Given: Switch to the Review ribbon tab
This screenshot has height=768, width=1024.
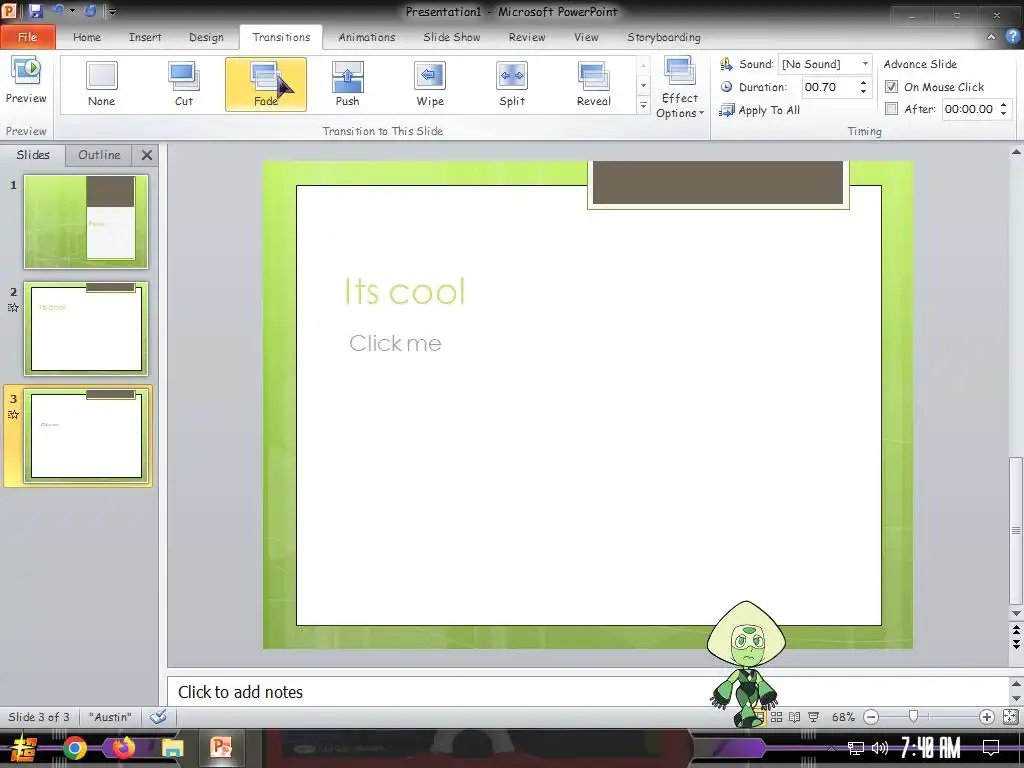Looking at the screenshot, I should [527, 37].
